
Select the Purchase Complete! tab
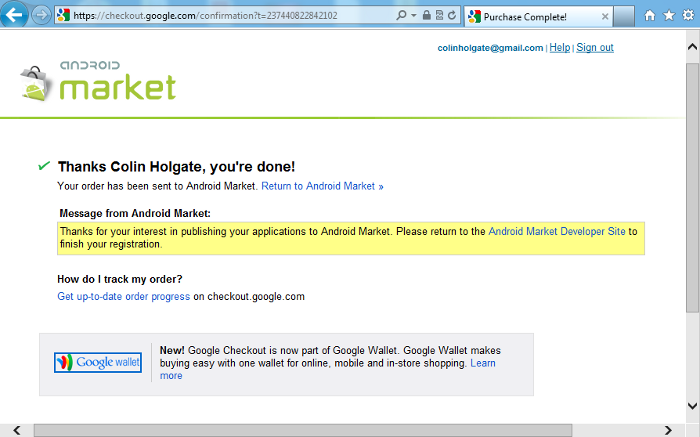pyautogui.click(x=538, y=17)
